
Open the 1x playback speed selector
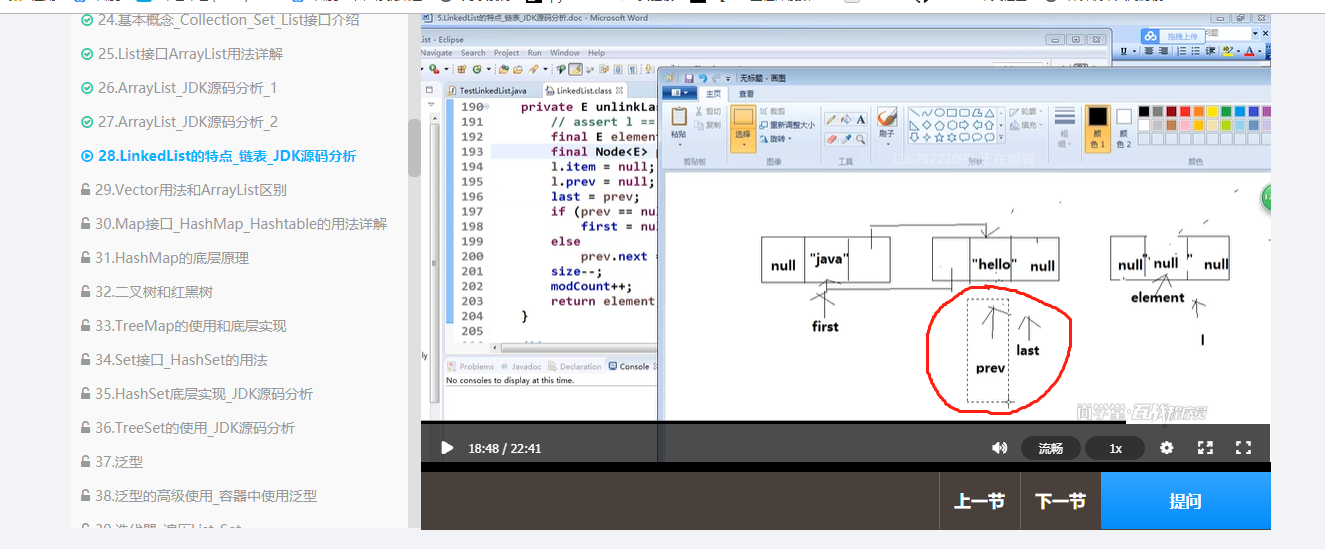(x=1115, y=448)
